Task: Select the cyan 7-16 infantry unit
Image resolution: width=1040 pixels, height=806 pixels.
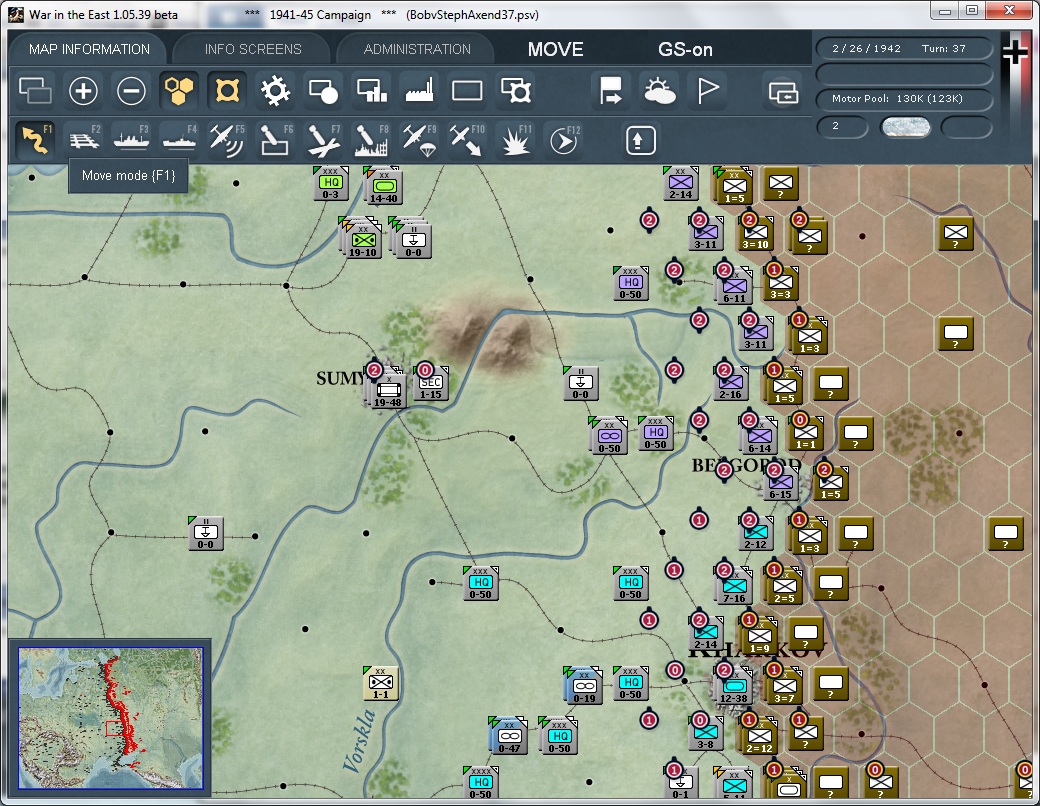Action: [734, 587]
